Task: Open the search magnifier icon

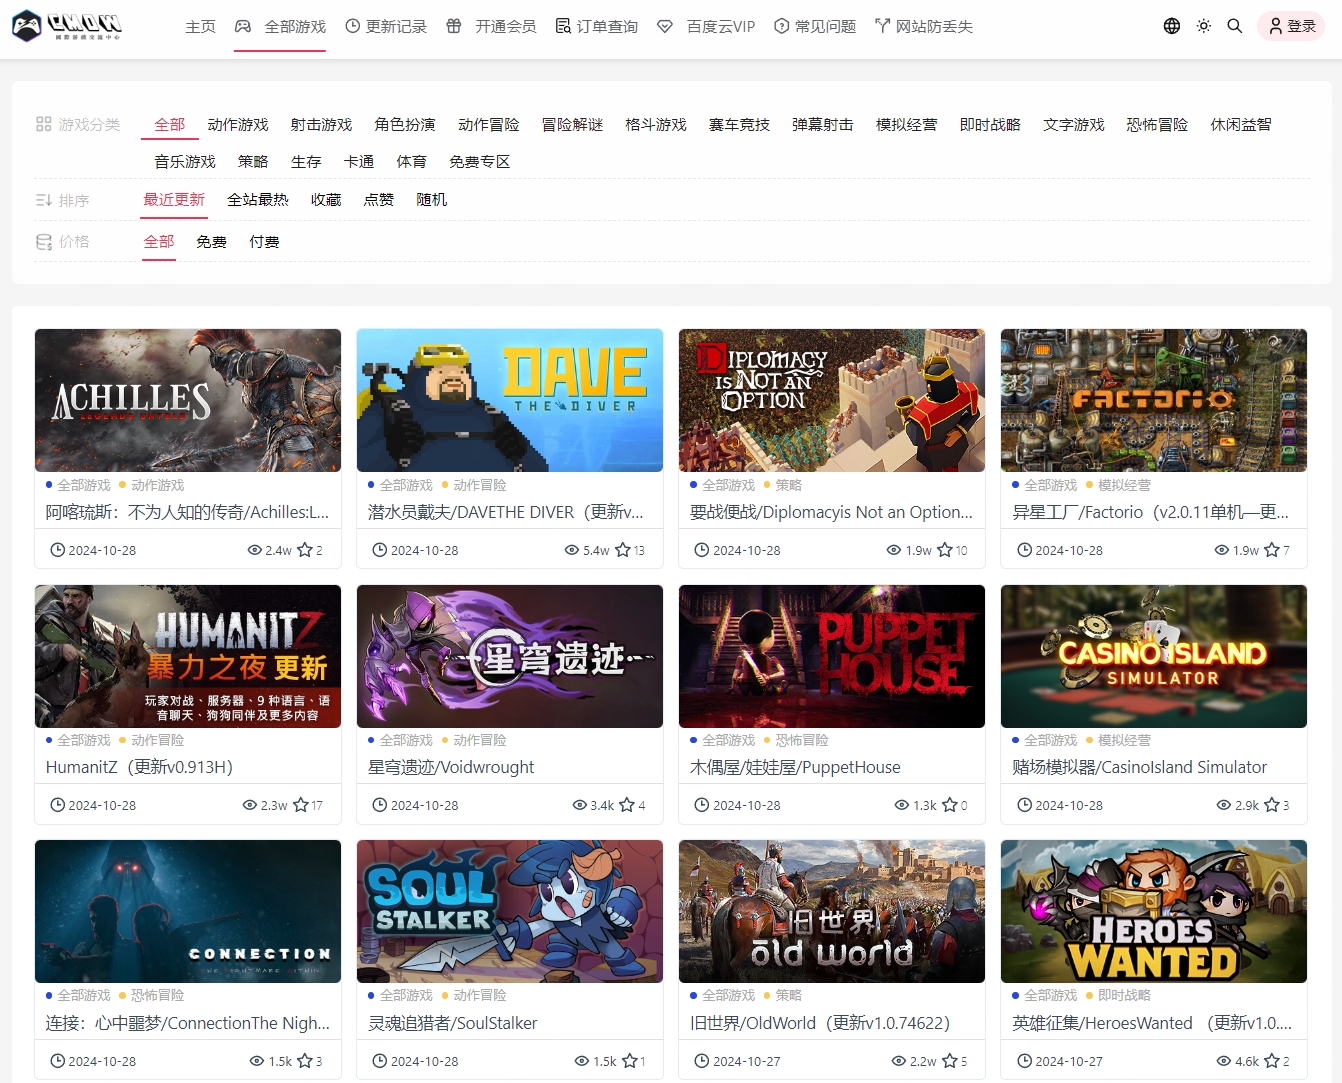Action: [1235, 26]
